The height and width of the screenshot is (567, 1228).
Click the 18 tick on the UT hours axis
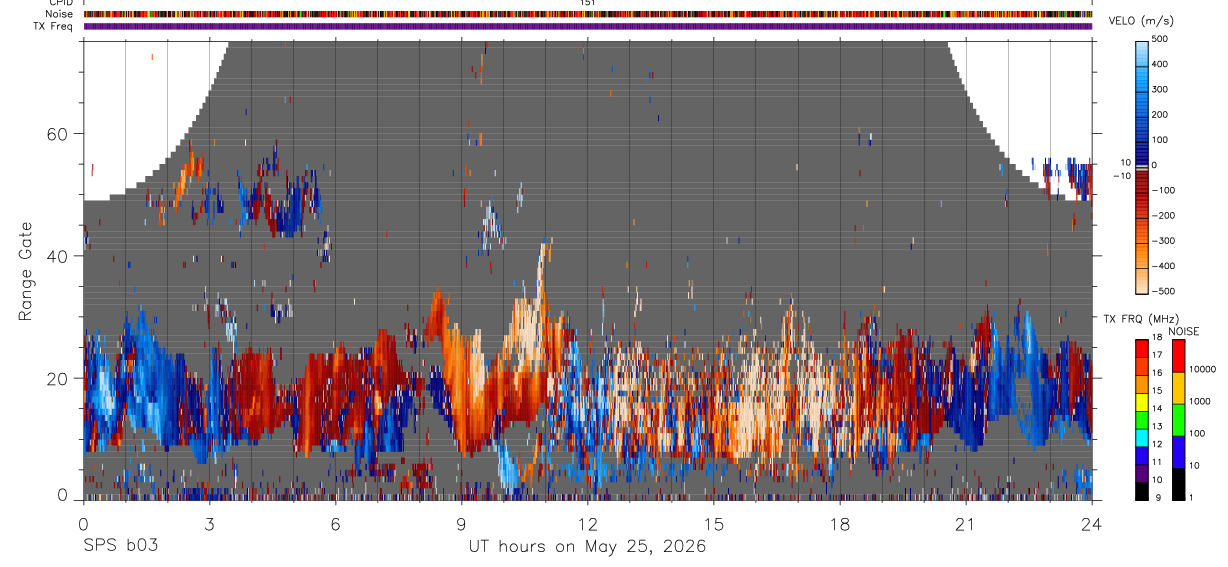point(840,524)
